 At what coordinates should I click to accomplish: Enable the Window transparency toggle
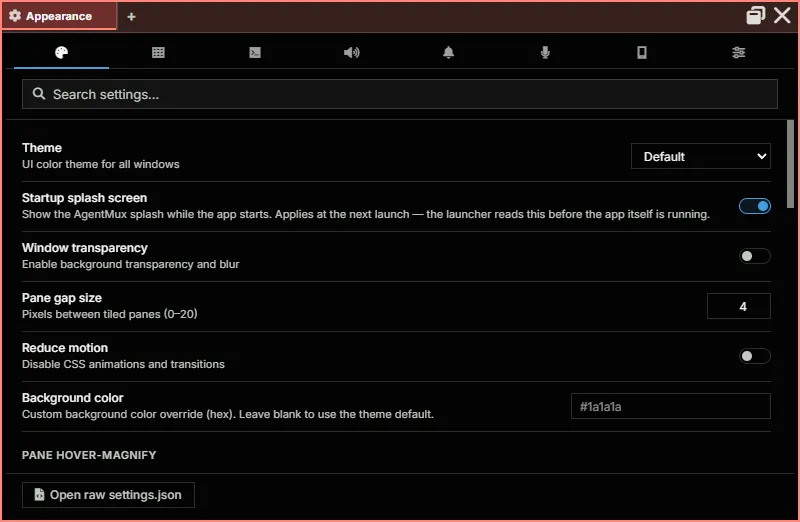pyautogui.click(x=755, y=256)
